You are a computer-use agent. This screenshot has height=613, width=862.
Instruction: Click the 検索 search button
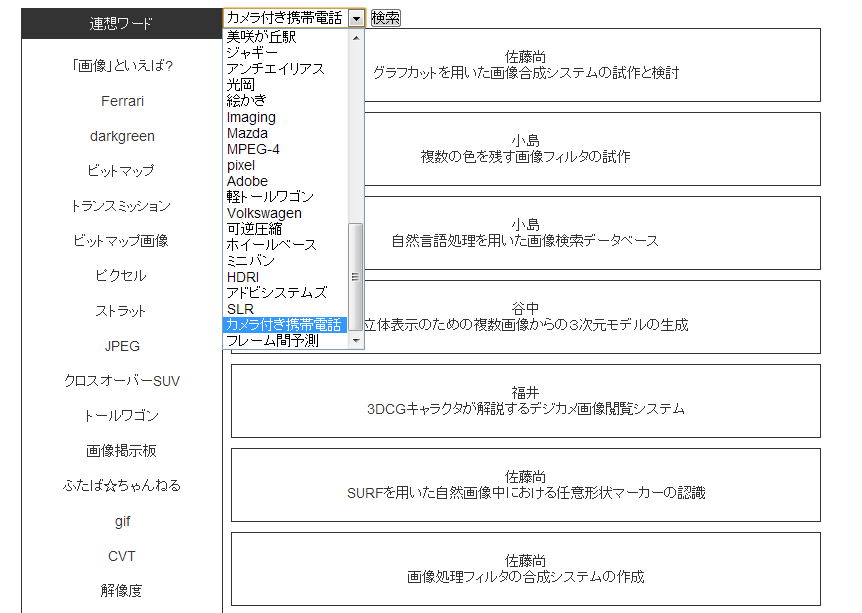[x=385, y=18]
